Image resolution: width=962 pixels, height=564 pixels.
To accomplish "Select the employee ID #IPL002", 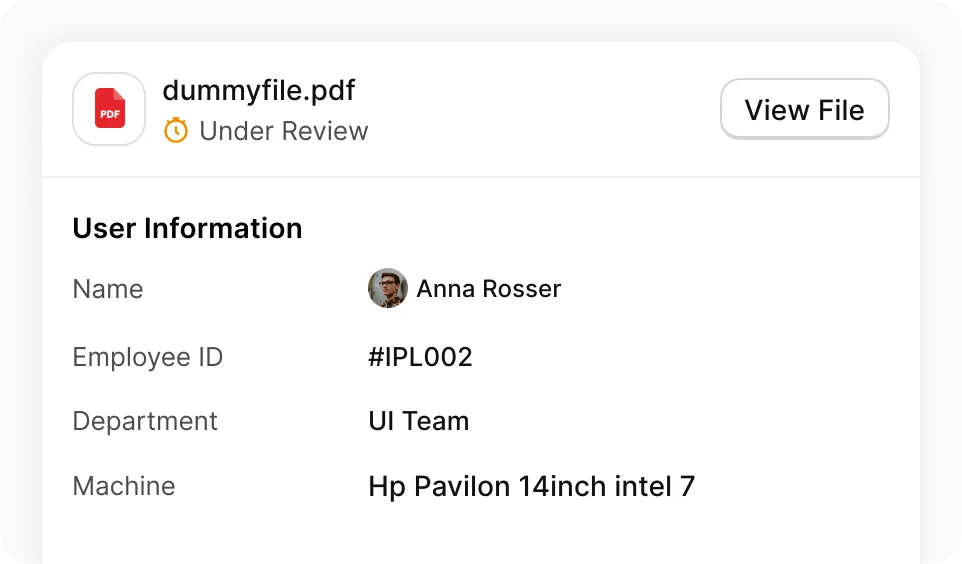I will pyautogui.click(x=420, y=357).
